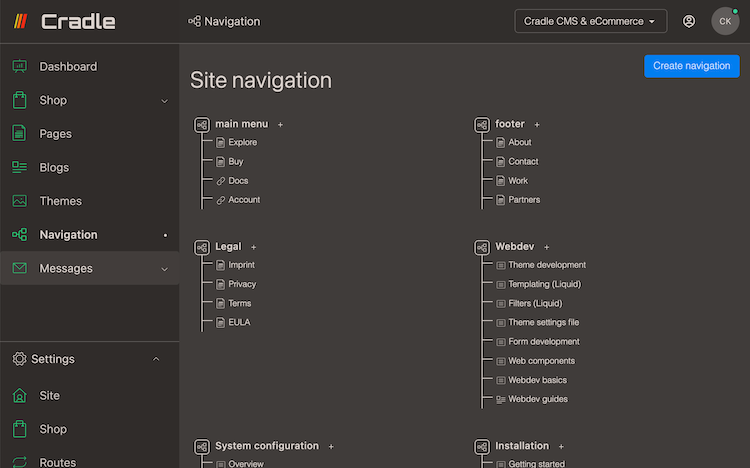Click the Messages envelope icon

click(20, 268)
